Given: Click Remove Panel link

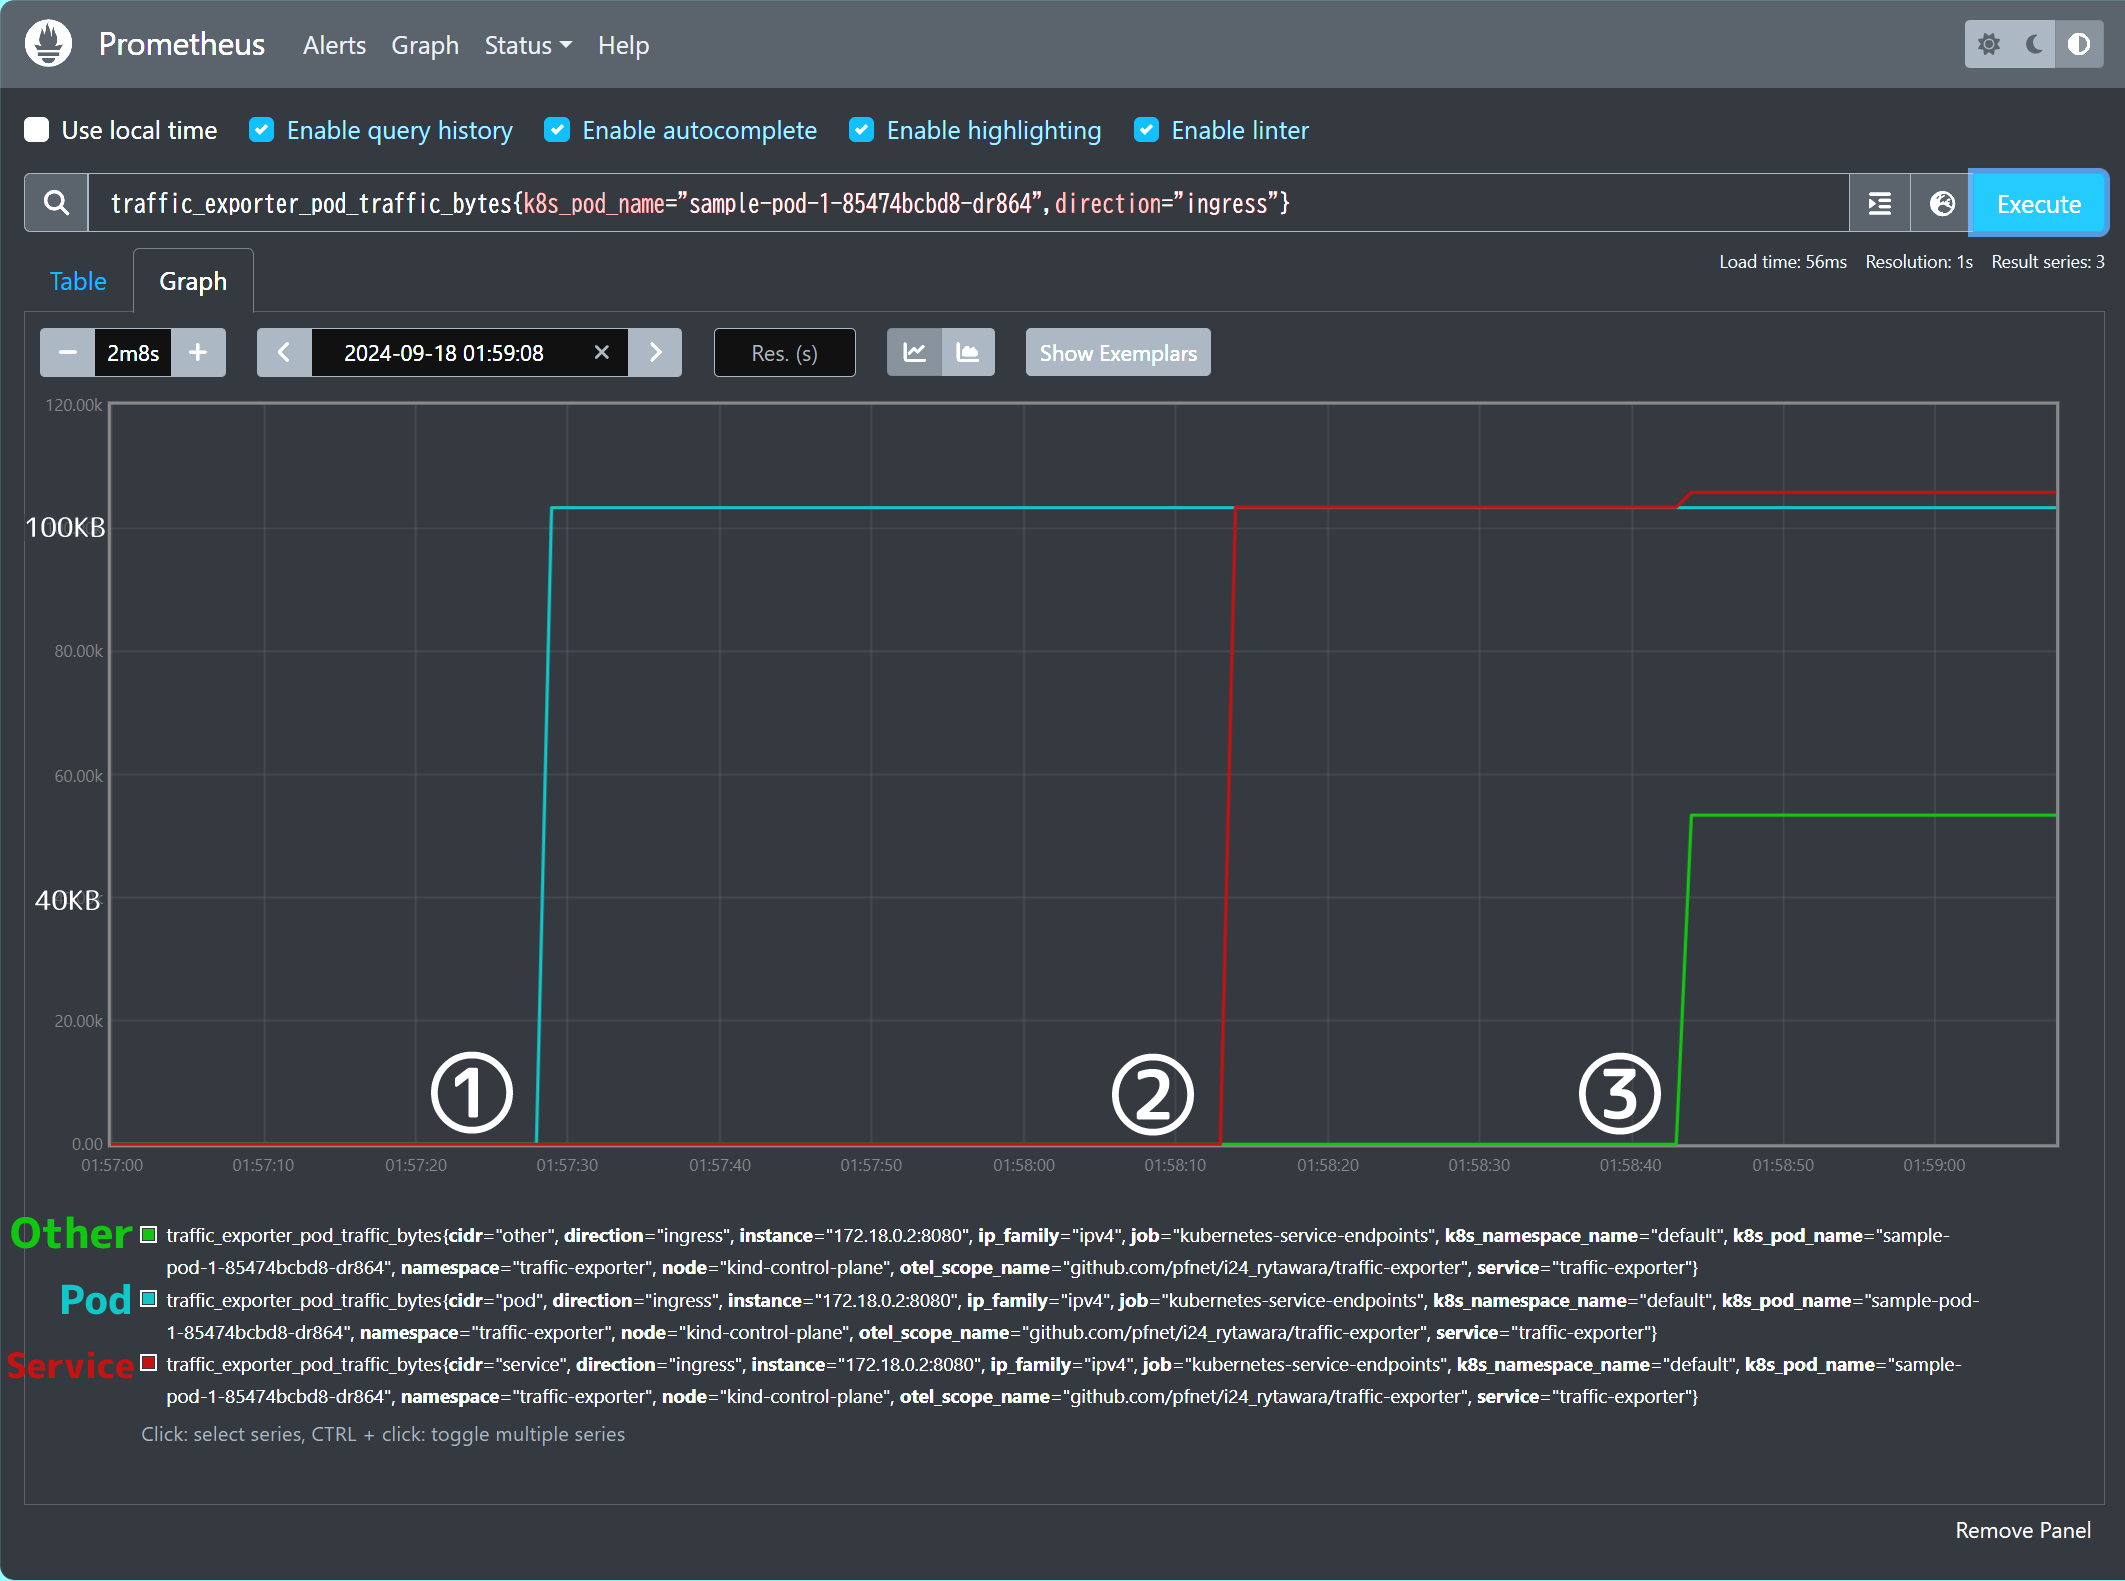Looking at the screenshot, I should click(2023, 1530).
